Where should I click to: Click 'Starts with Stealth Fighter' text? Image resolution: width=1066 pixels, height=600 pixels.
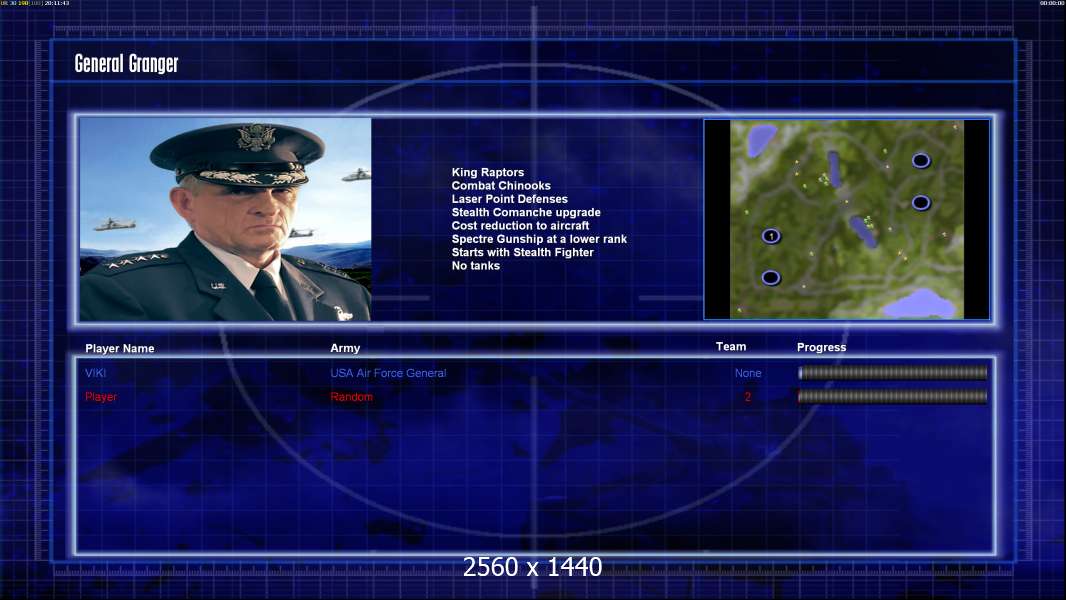click(x=522, y=252)
